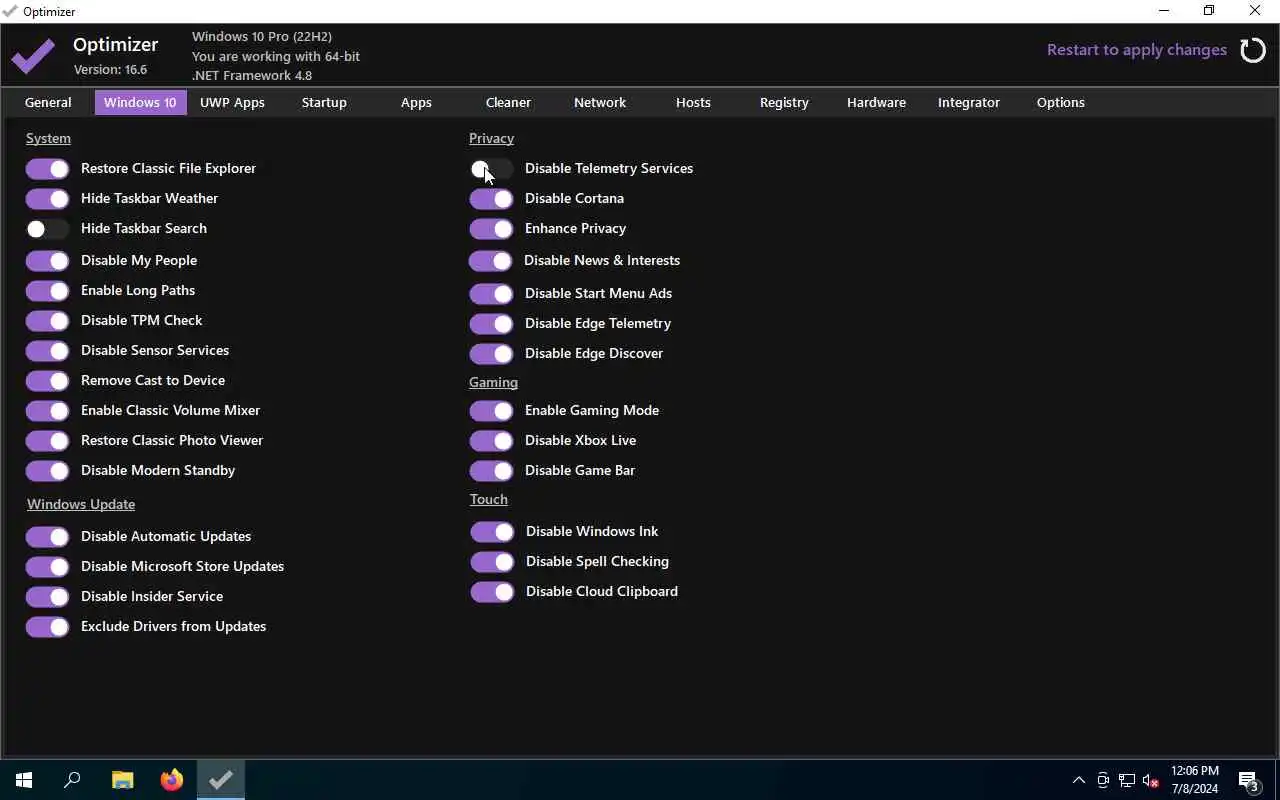
Task: Open Hardware tab
Action: point(876,102)
